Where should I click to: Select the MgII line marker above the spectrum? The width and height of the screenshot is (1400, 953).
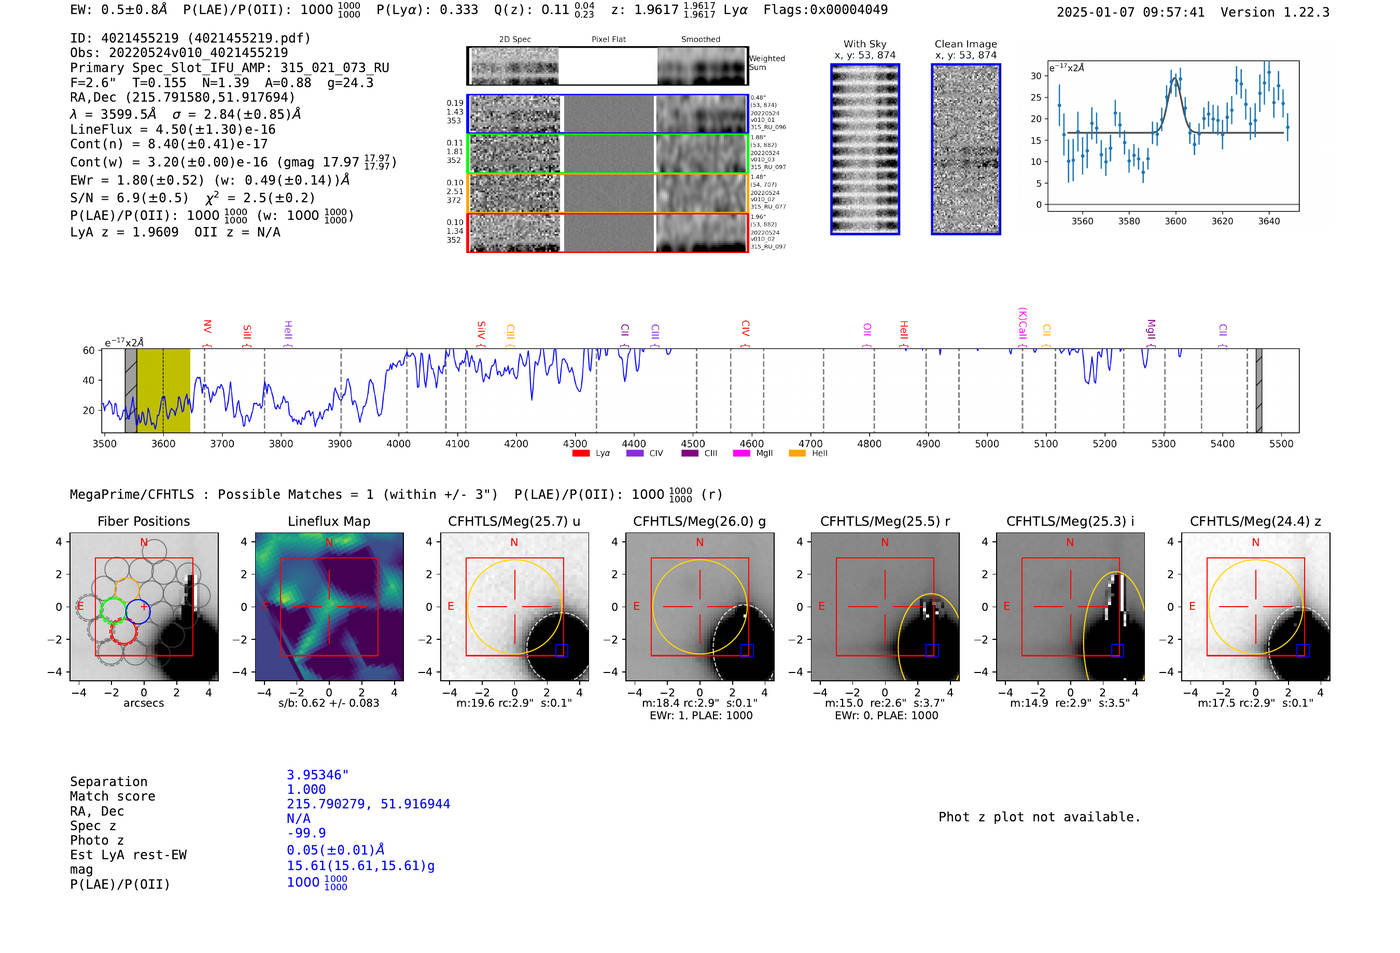pyautogui.click(x=1150, y=329)
